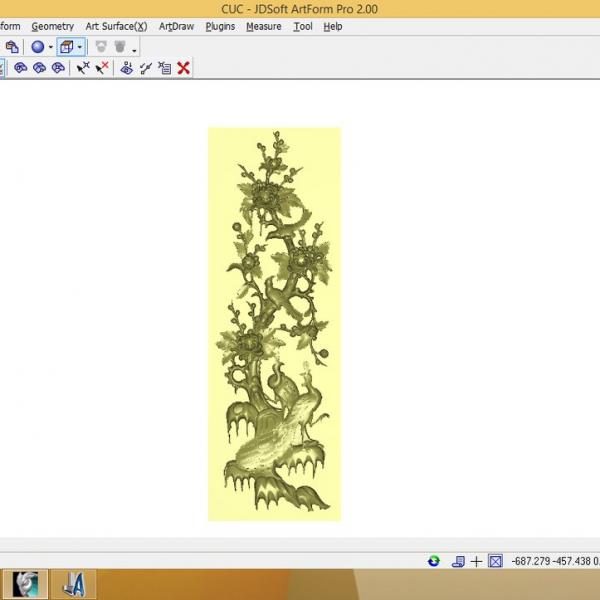The image size is (600, 600).
Task: Click the third blue surface shape icon
Action: tap(58, 68)
